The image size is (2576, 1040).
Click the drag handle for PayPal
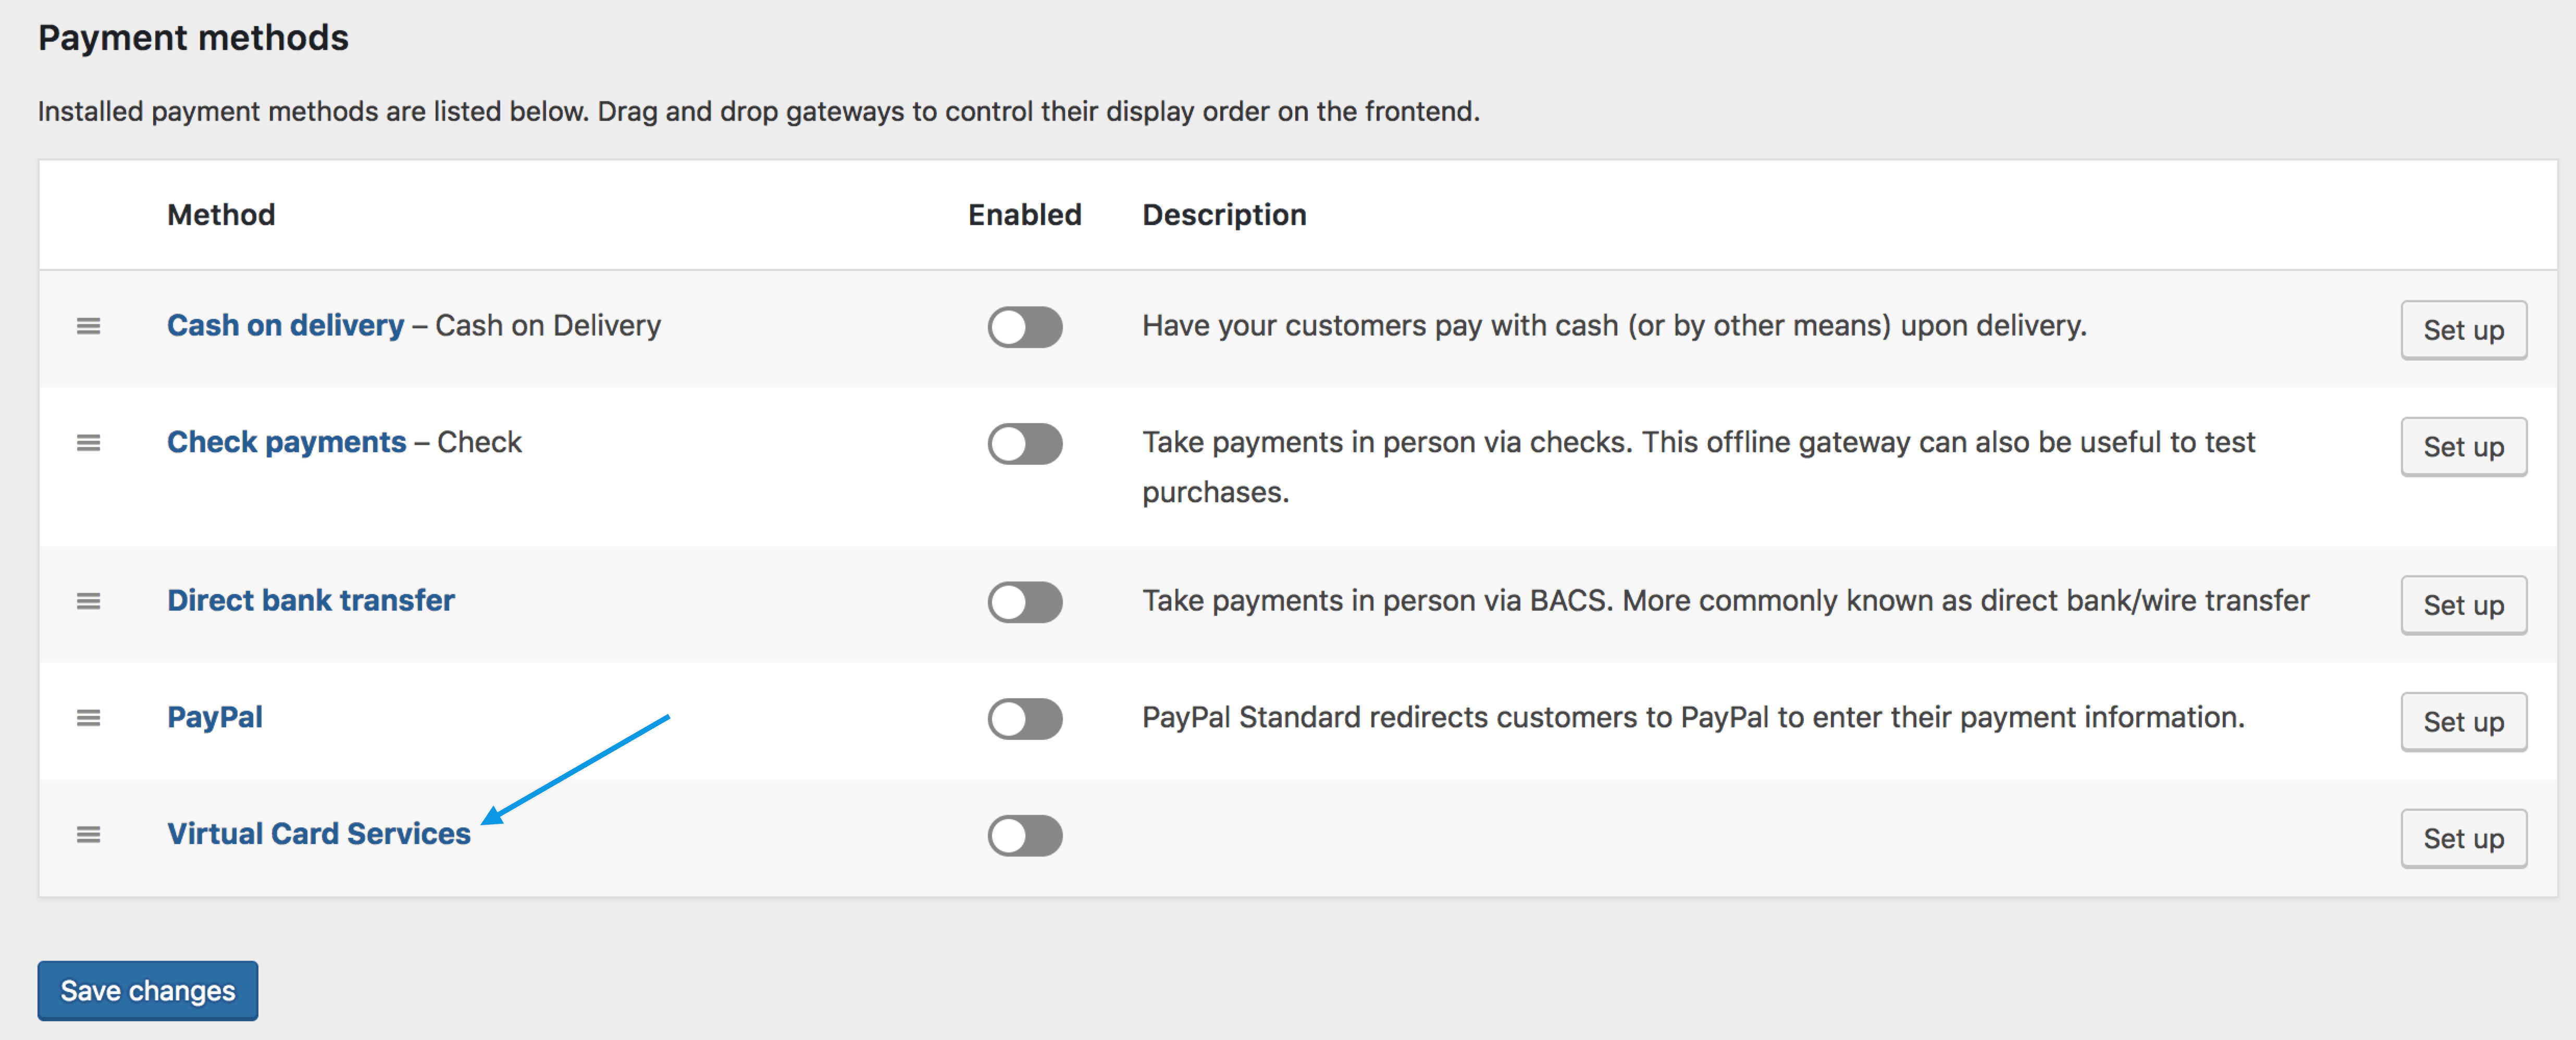click(x=88, y=718)
